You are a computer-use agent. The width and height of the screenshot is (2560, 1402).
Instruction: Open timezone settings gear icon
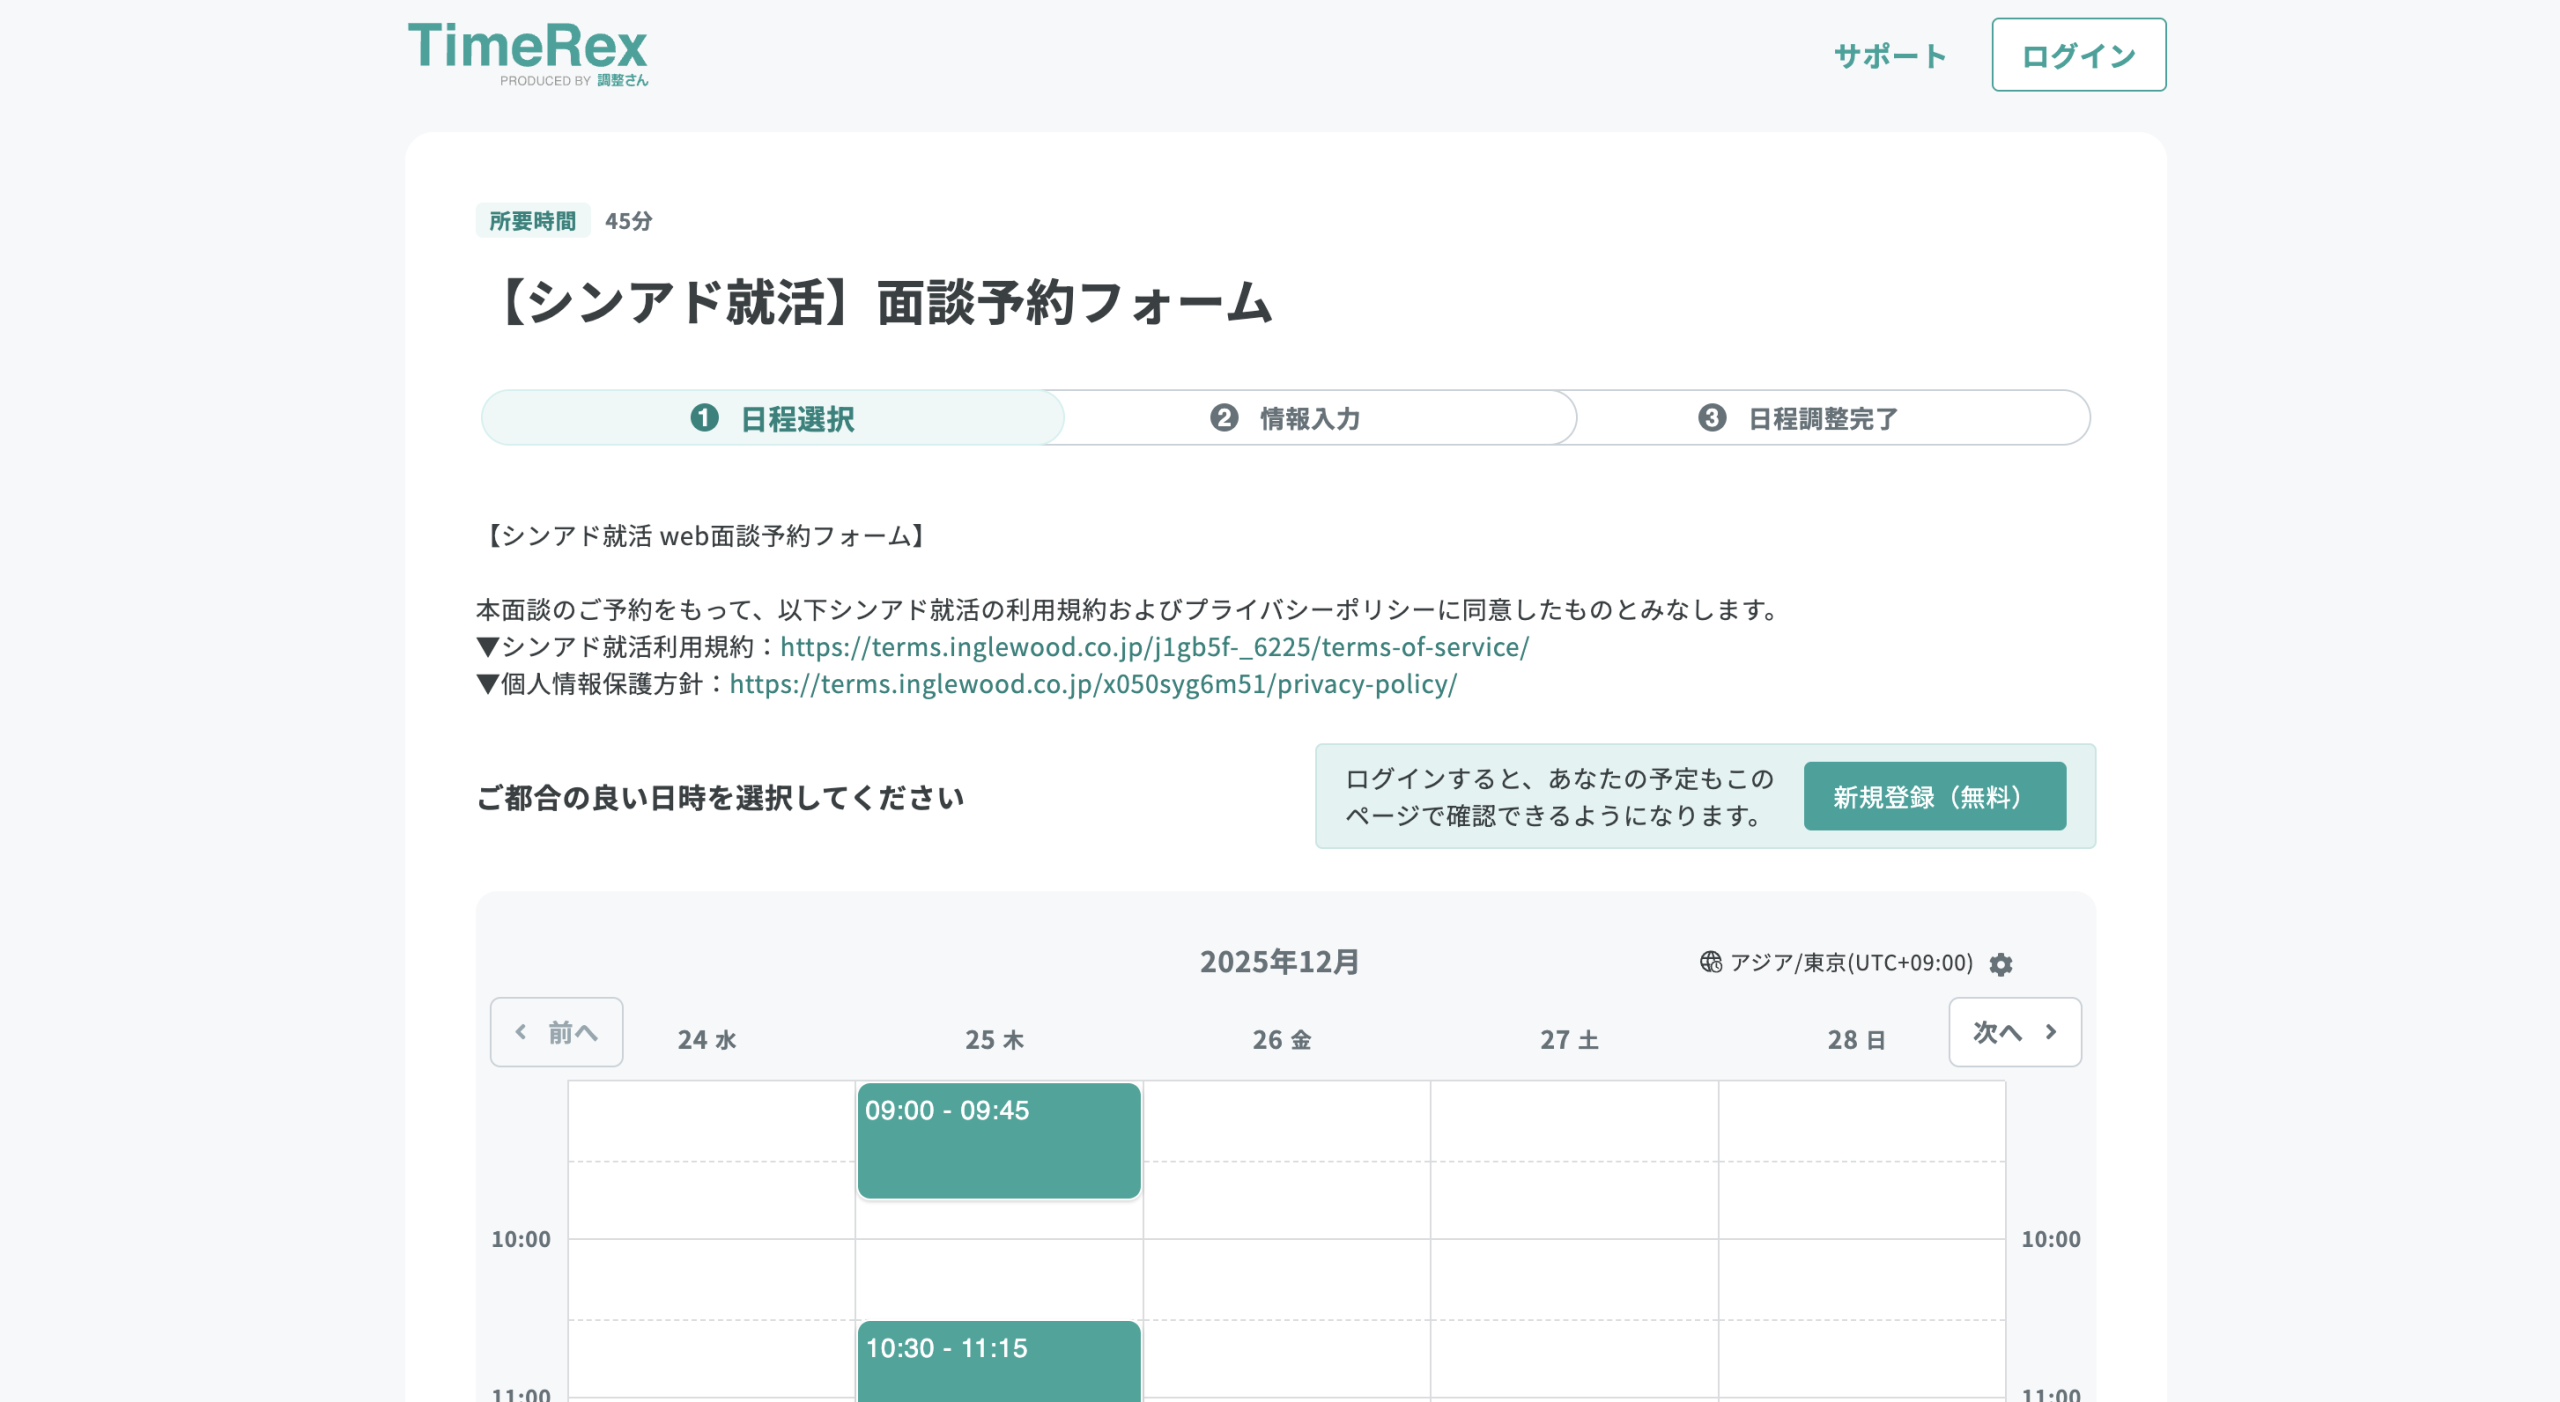tap(2000, 964)
